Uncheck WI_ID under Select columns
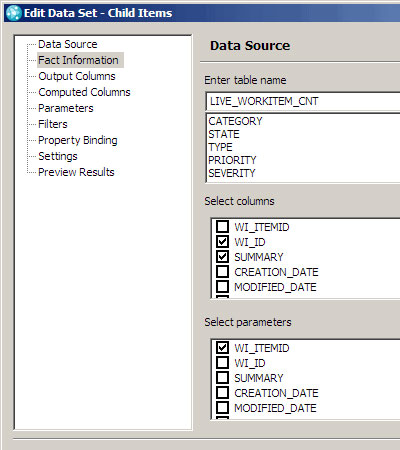400x450 pixels. [x=222, y=242]
